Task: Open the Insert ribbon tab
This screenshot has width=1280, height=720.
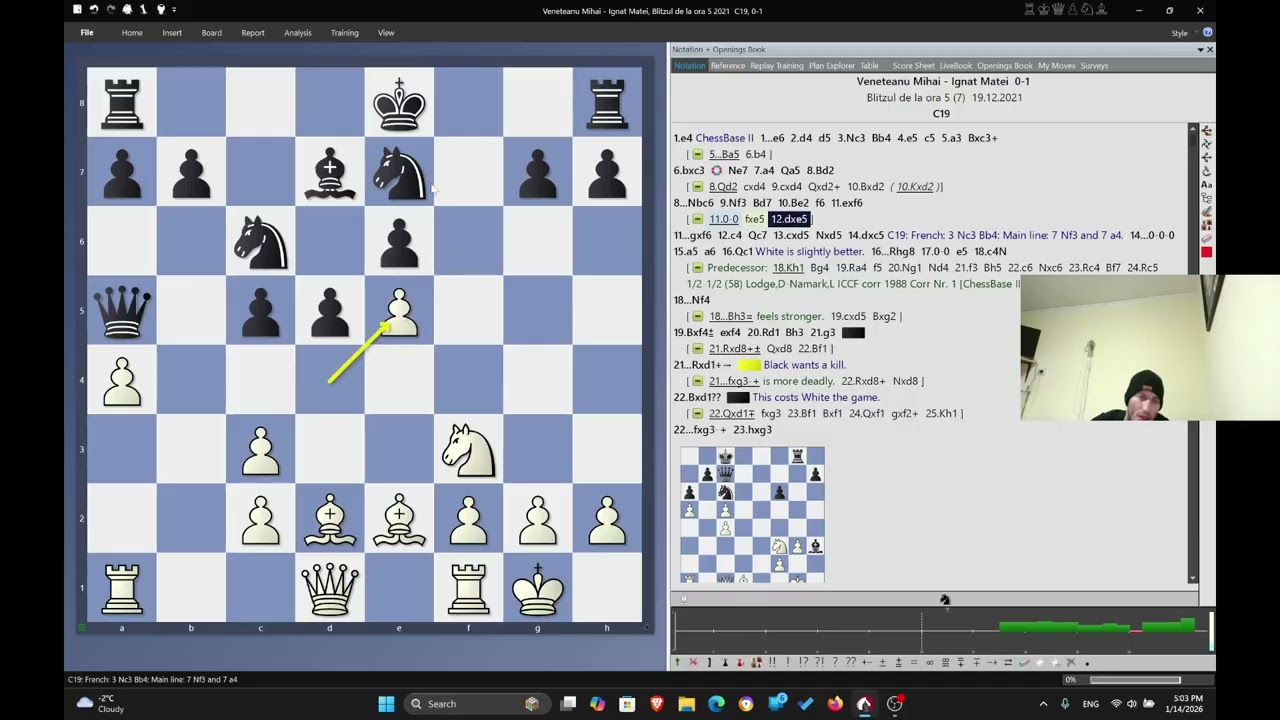Action: 172,32
